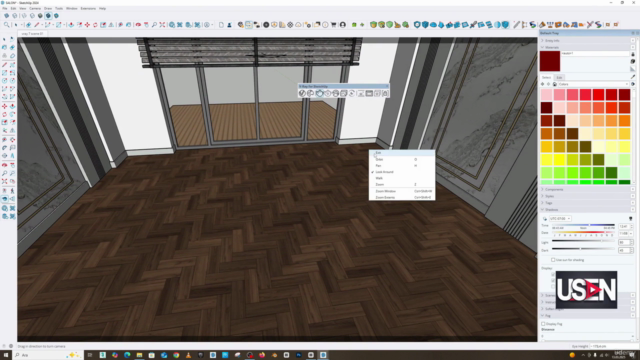Select Shaded With Textures style icon

coord(48,16)
